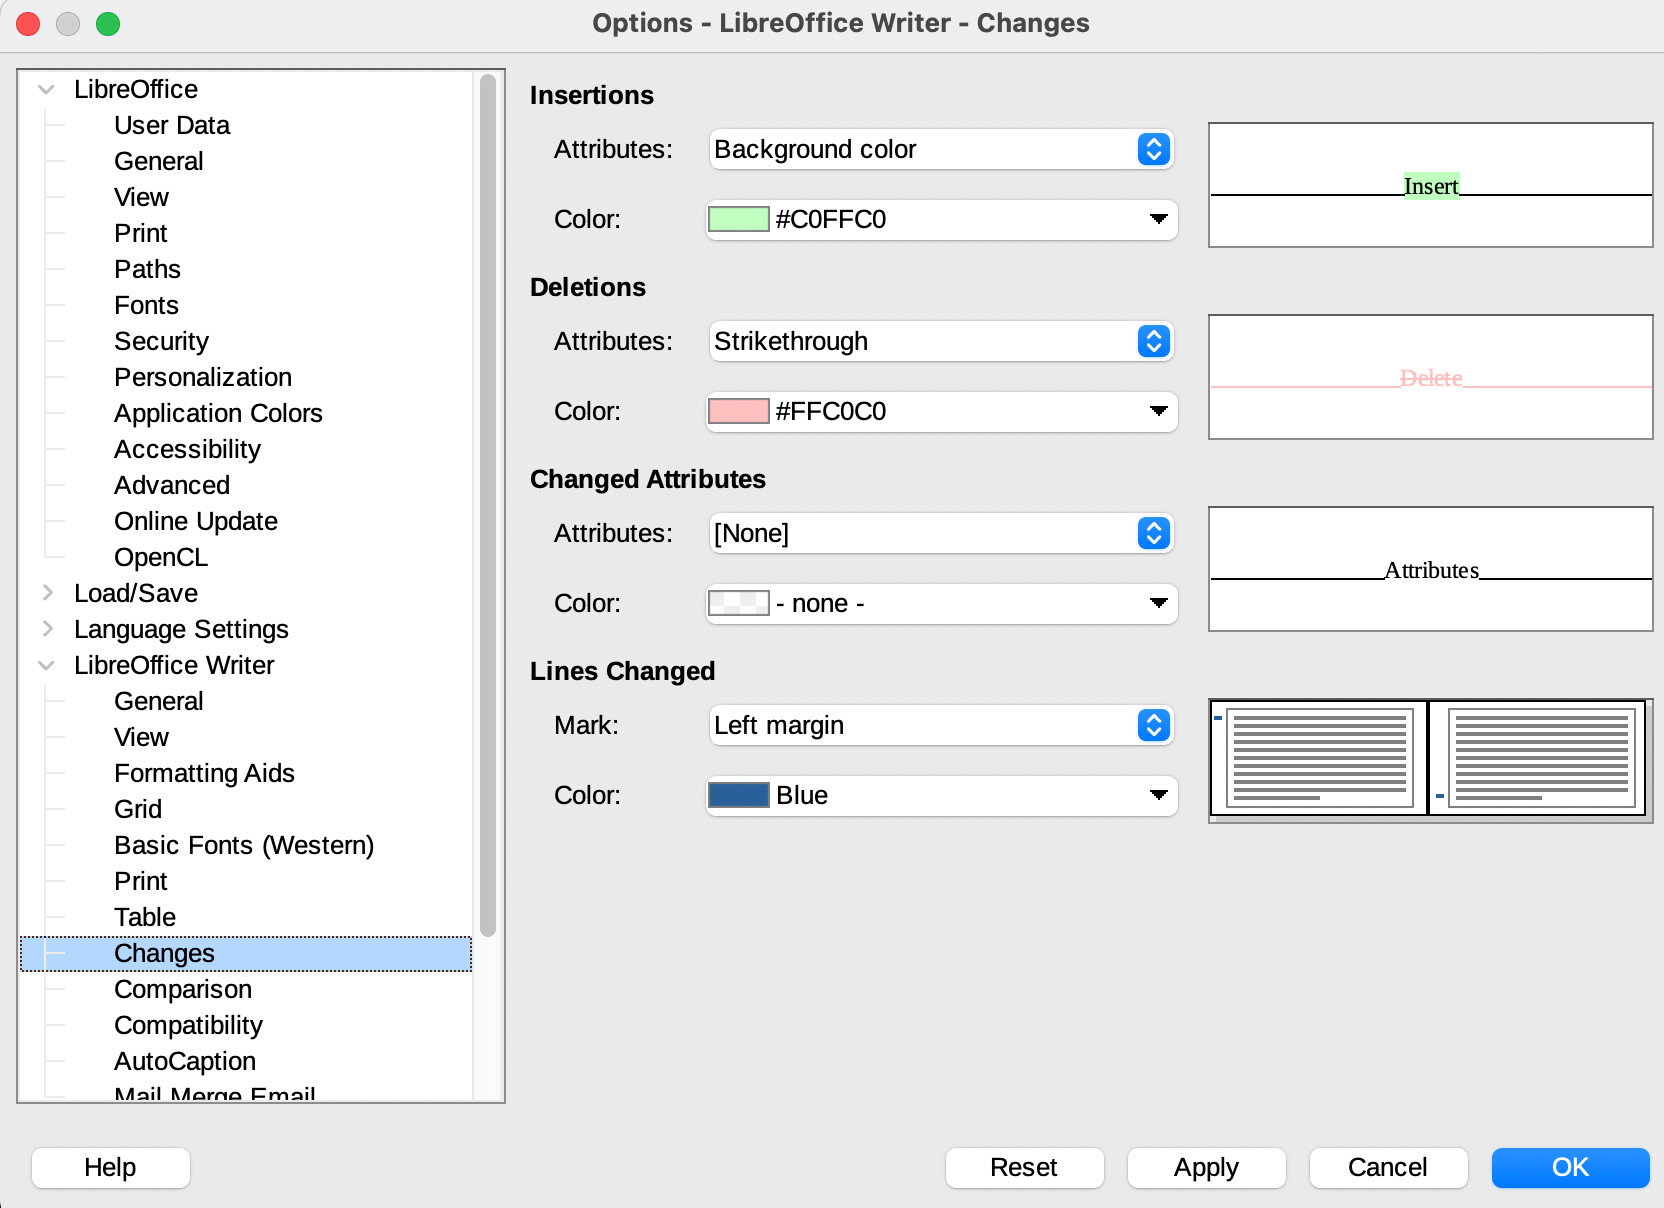This screenshot has width=1664, height=1208.
Task: Confirm changes with OK
Action: point(1570,1167)
